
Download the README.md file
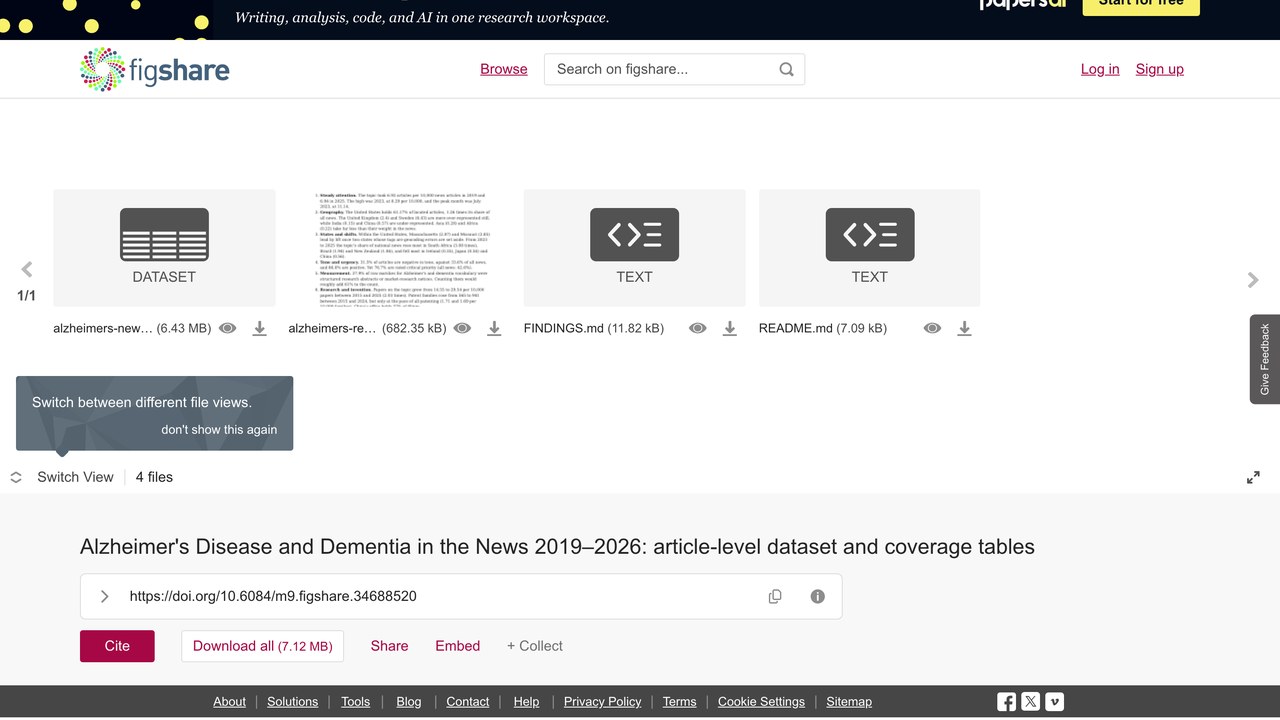point(964,328)
